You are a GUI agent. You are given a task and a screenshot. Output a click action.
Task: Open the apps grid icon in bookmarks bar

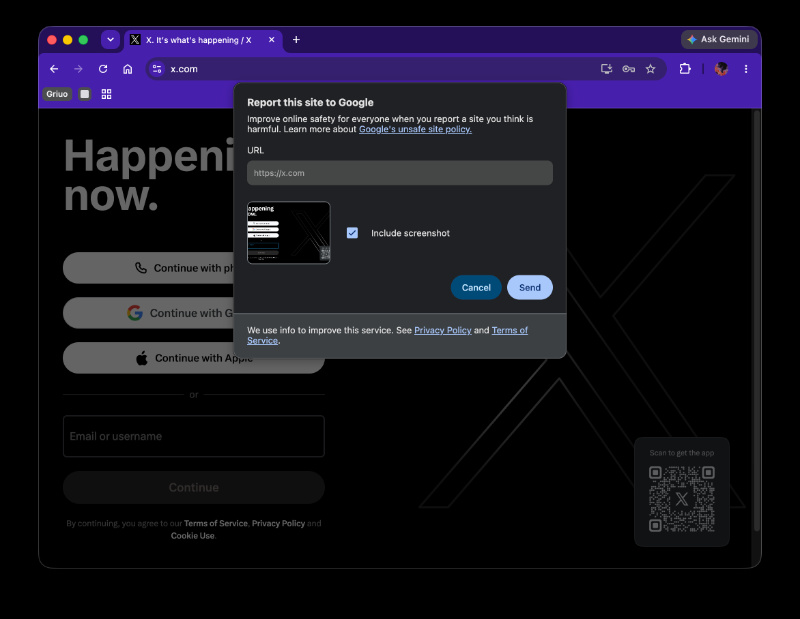(106, 94)
